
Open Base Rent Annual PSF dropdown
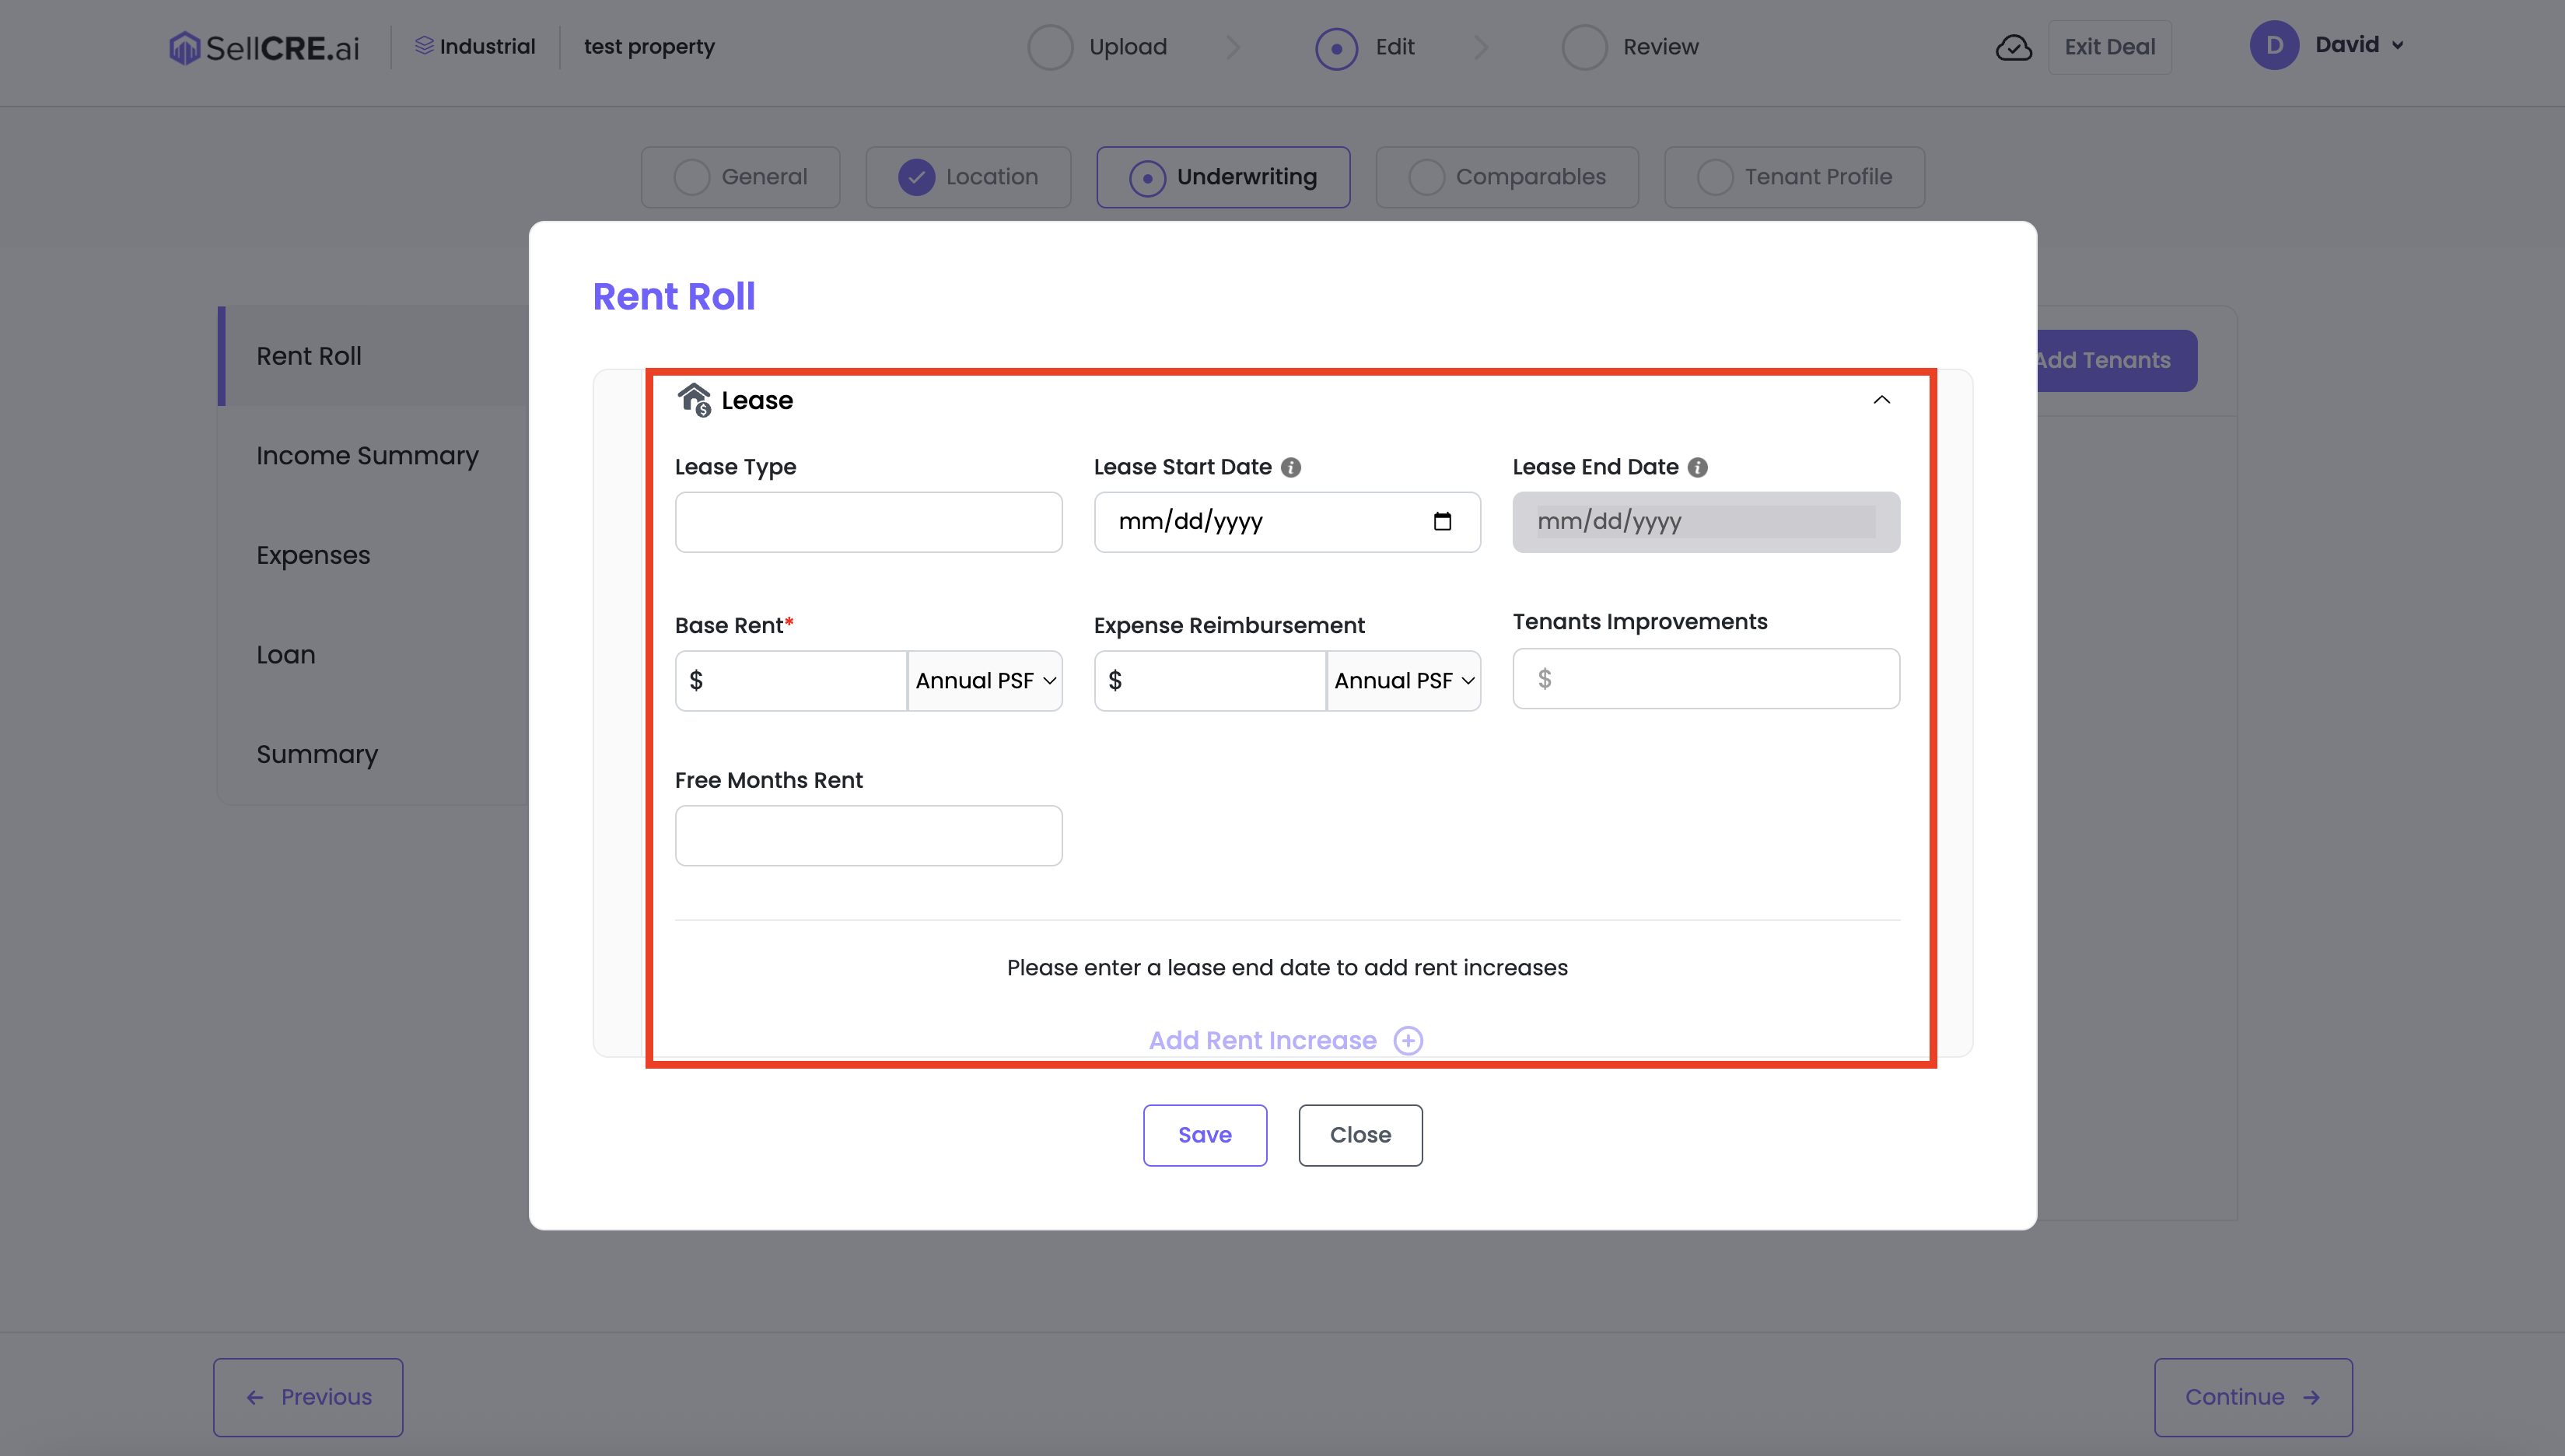[x=985, y=681]
